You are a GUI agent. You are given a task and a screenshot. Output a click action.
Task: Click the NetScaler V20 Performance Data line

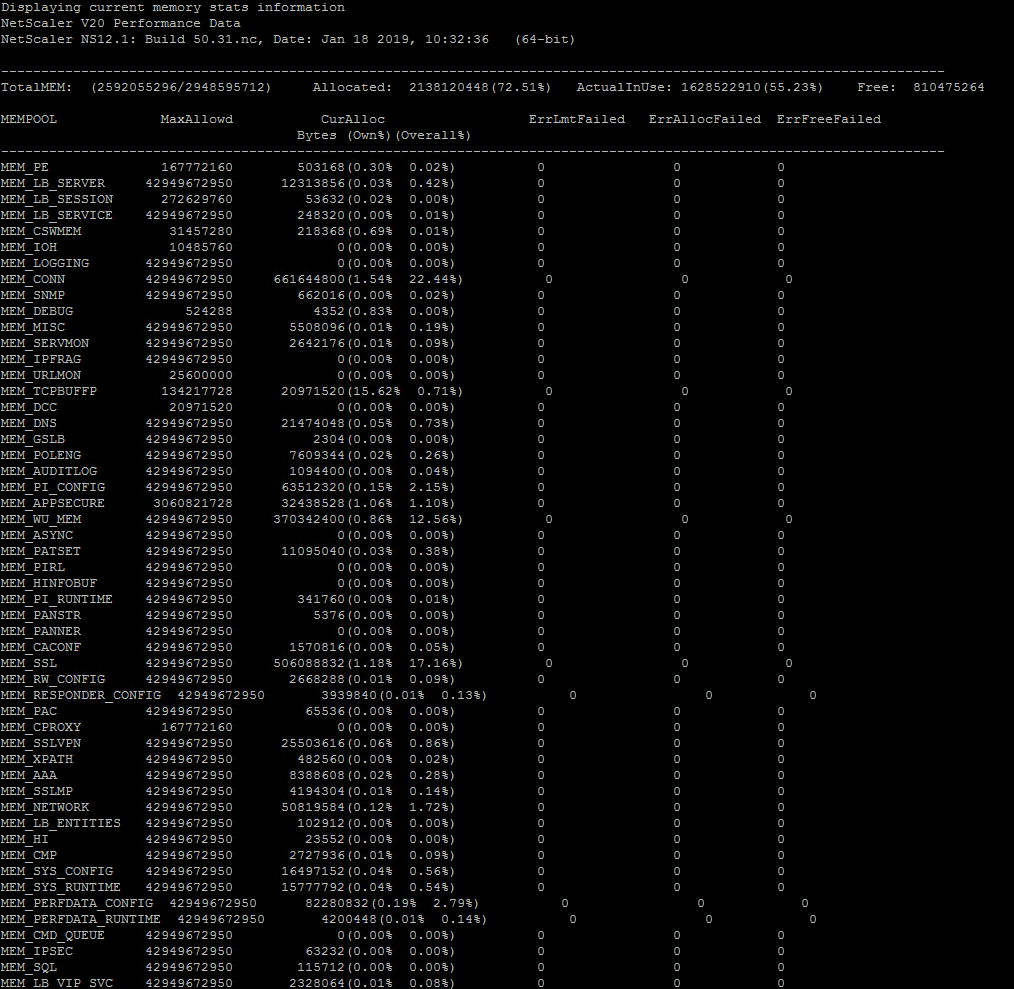coord(120,23)
